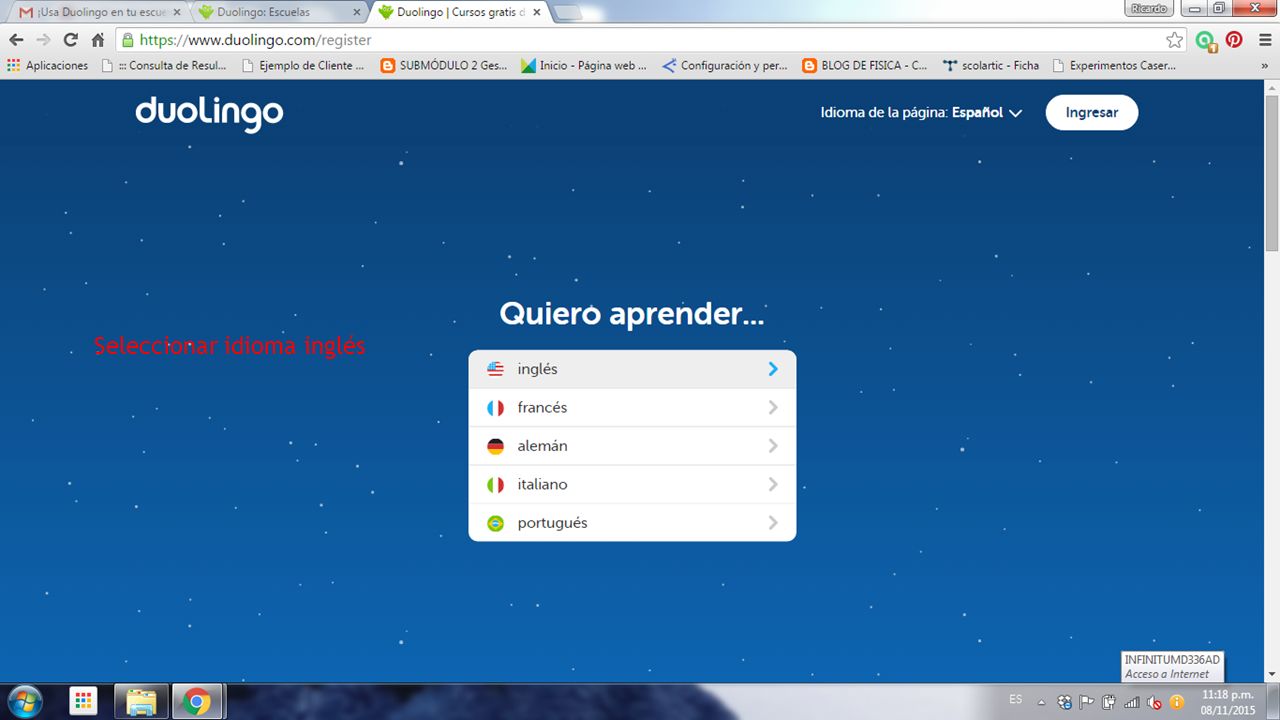Select the inglés language option
The image size is (1280, 720).
pos(632,369)
